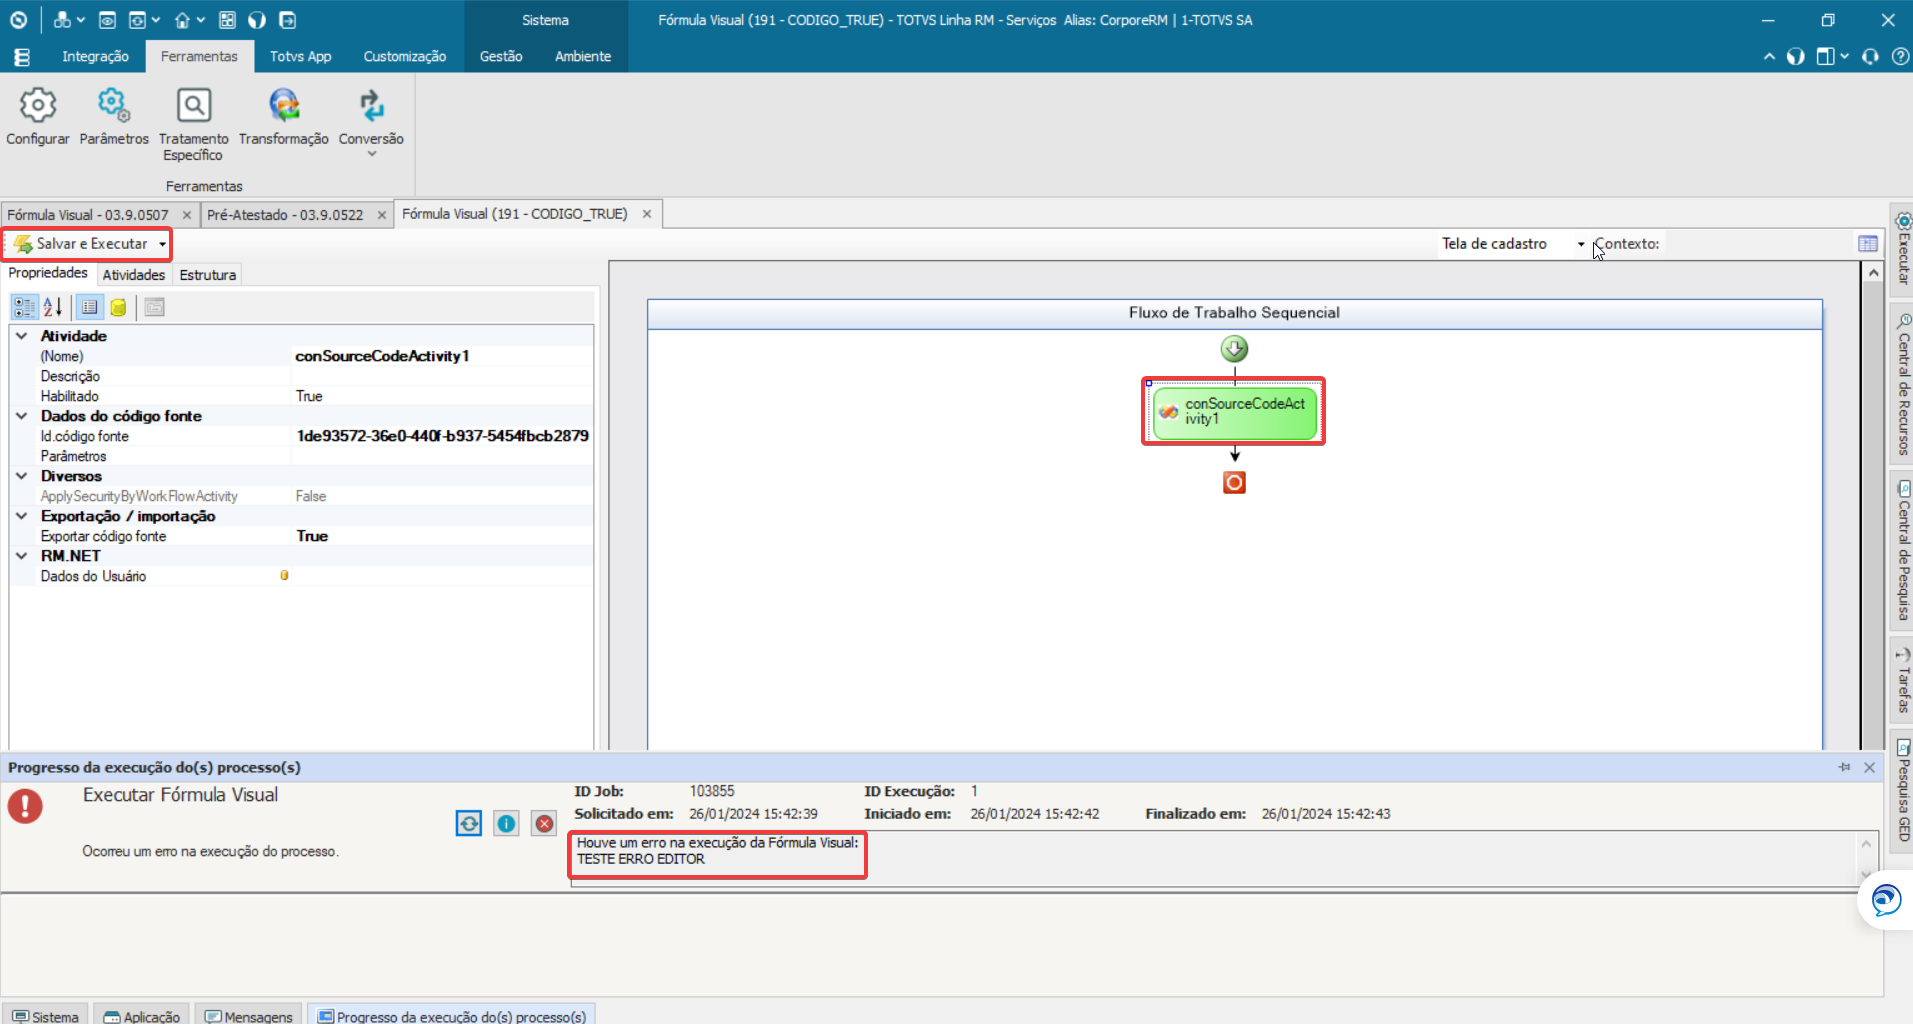Open the Configurar tool
Screen dimensions: 1913x1024
click(x=38, y=117)
